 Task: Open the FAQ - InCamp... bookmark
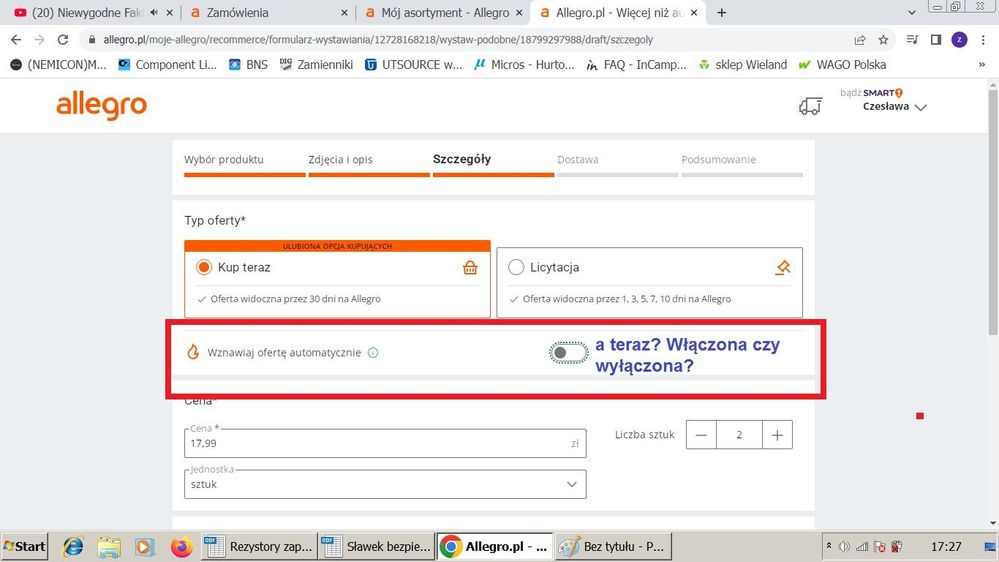coord(636,64)
